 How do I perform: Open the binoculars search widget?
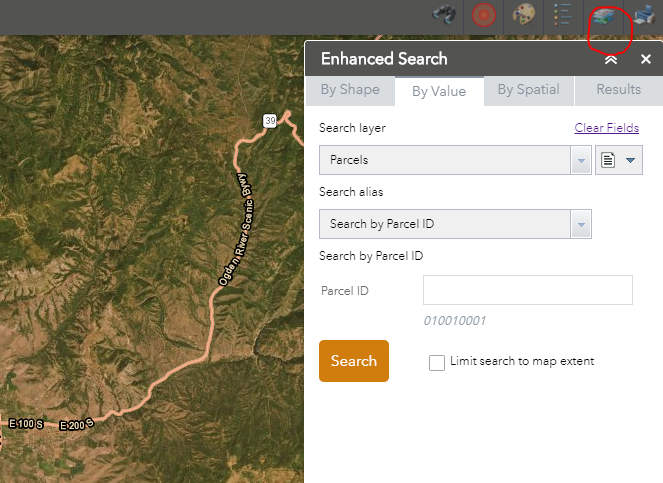point(444,16)
